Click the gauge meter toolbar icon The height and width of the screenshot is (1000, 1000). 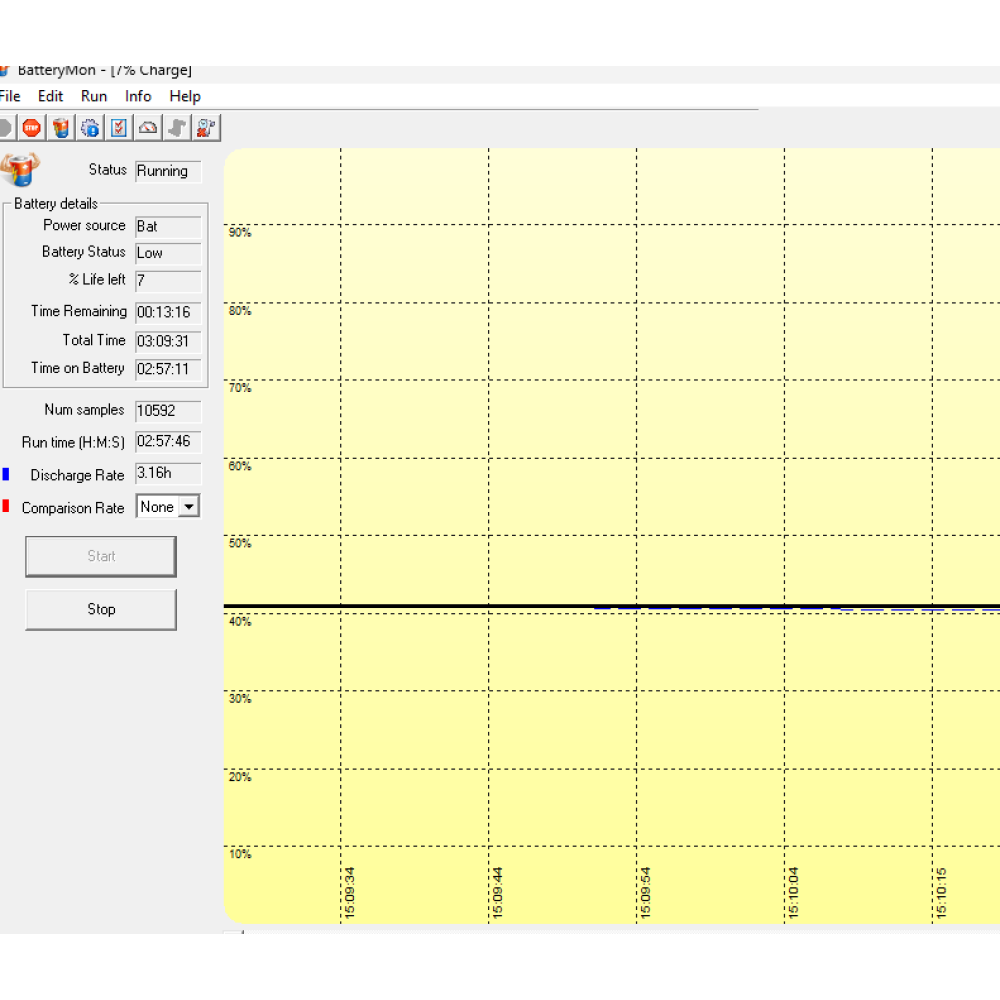[148, 128]
